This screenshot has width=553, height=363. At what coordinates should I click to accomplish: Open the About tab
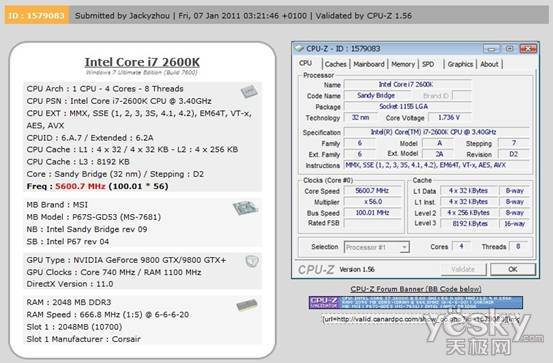(489, 64)
